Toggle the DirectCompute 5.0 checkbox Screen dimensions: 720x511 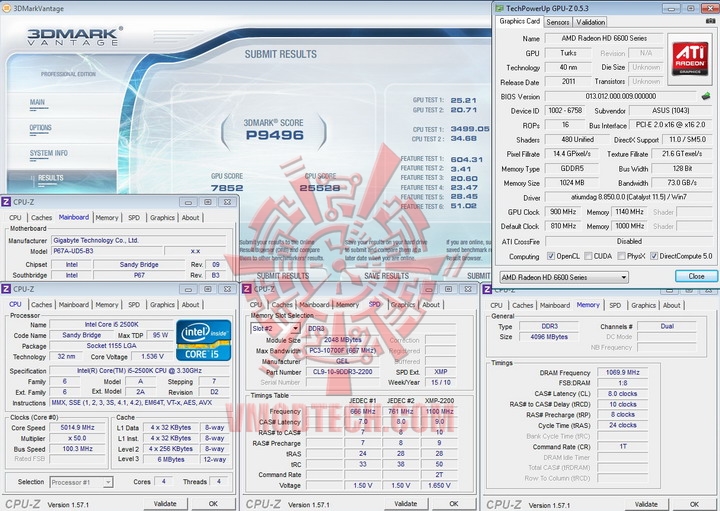tap(654, 256)
